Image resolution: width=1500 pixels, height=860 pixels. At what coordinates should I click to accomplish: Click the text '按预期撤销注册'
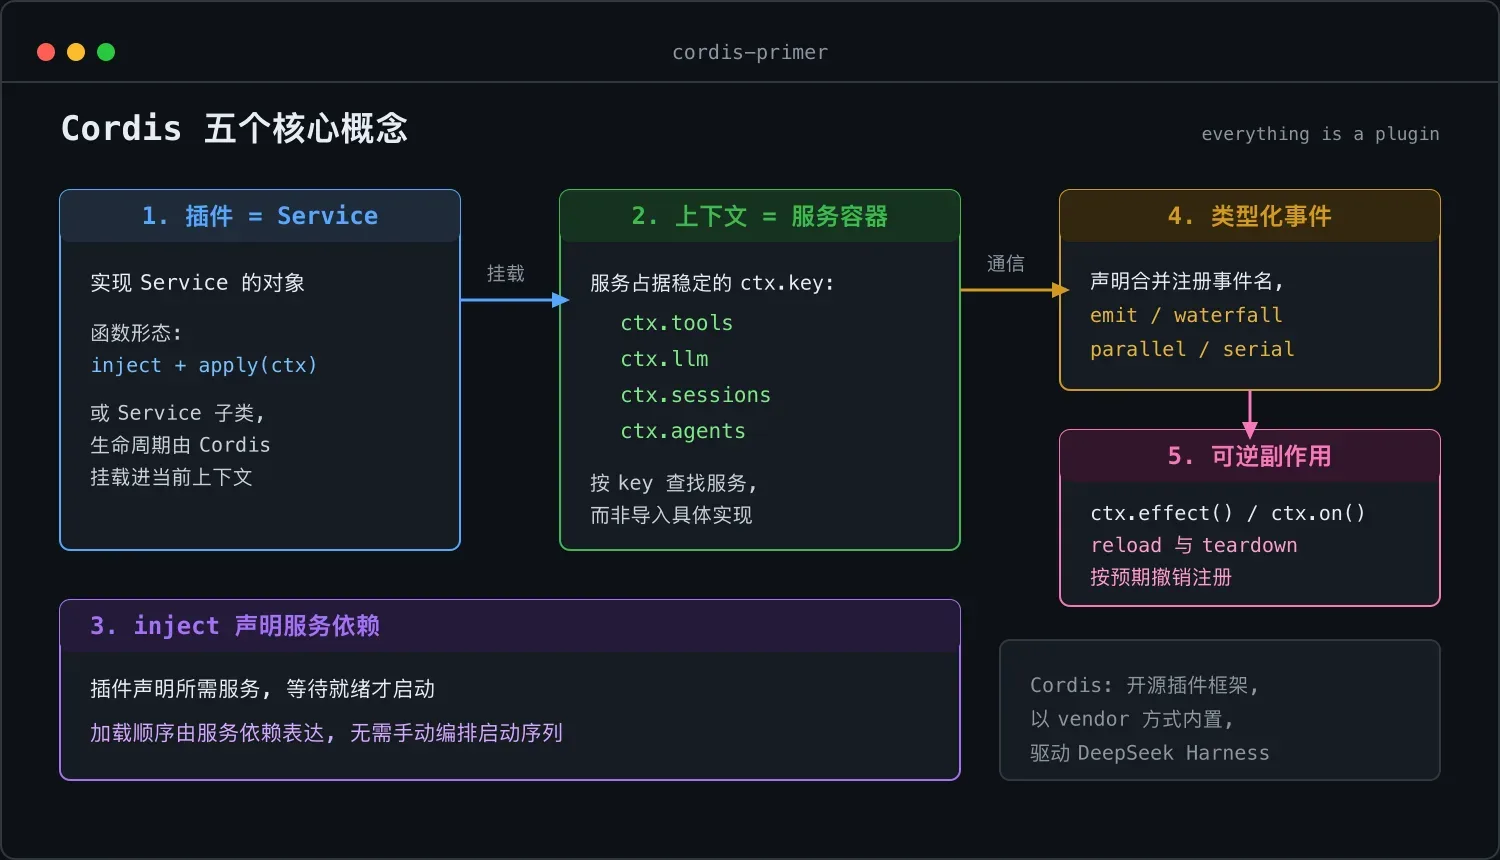coord(1161,577)
